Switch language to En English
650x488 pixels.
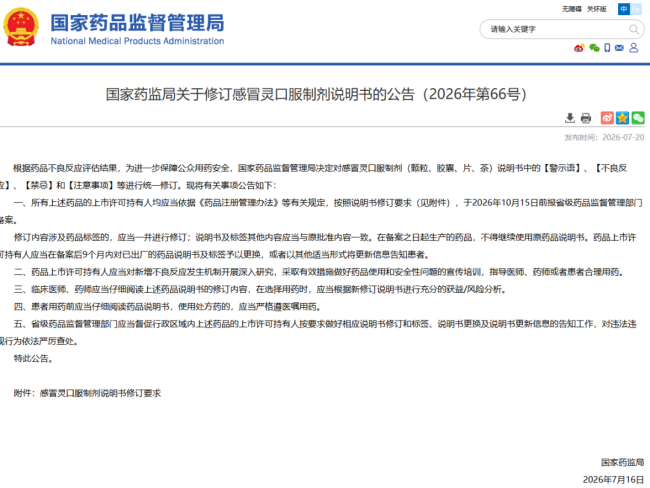[636, 9]
